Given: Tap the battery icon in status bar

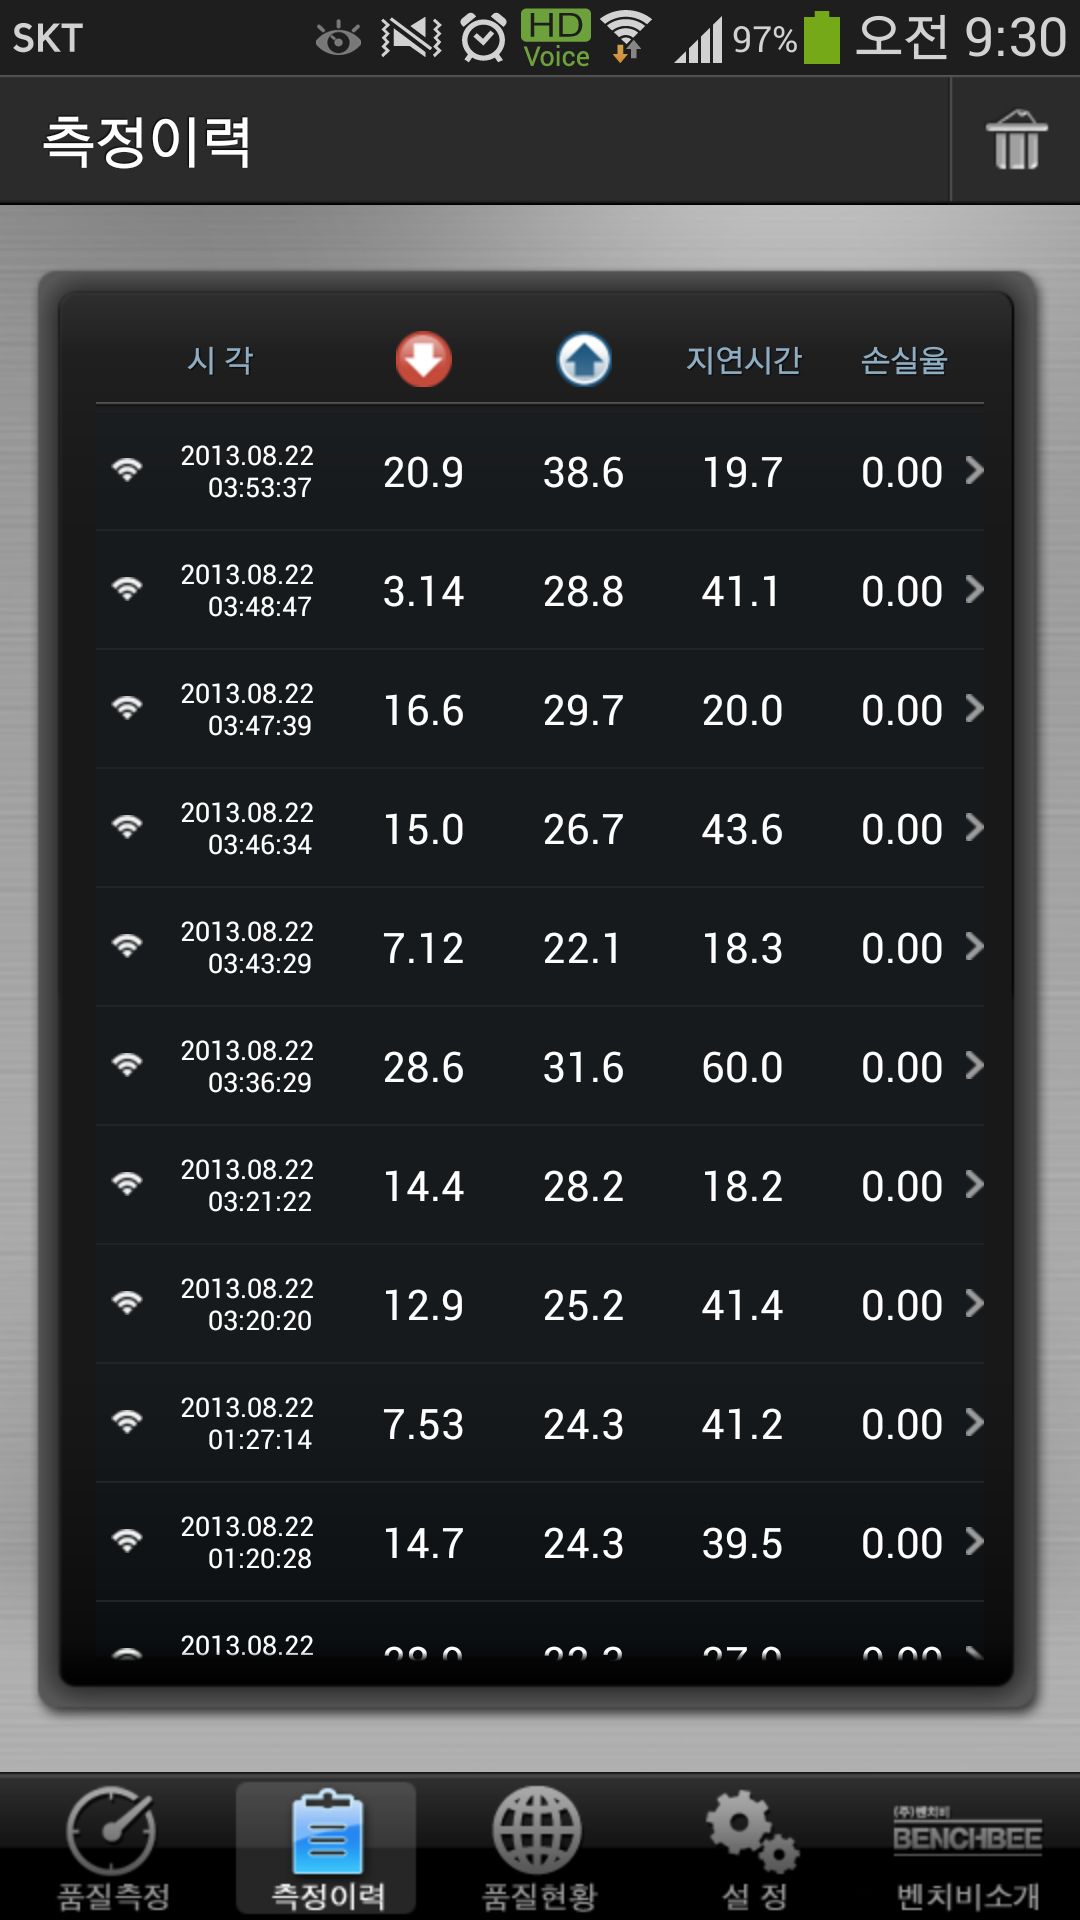Looking at the screenshot, I should [822, 37].
